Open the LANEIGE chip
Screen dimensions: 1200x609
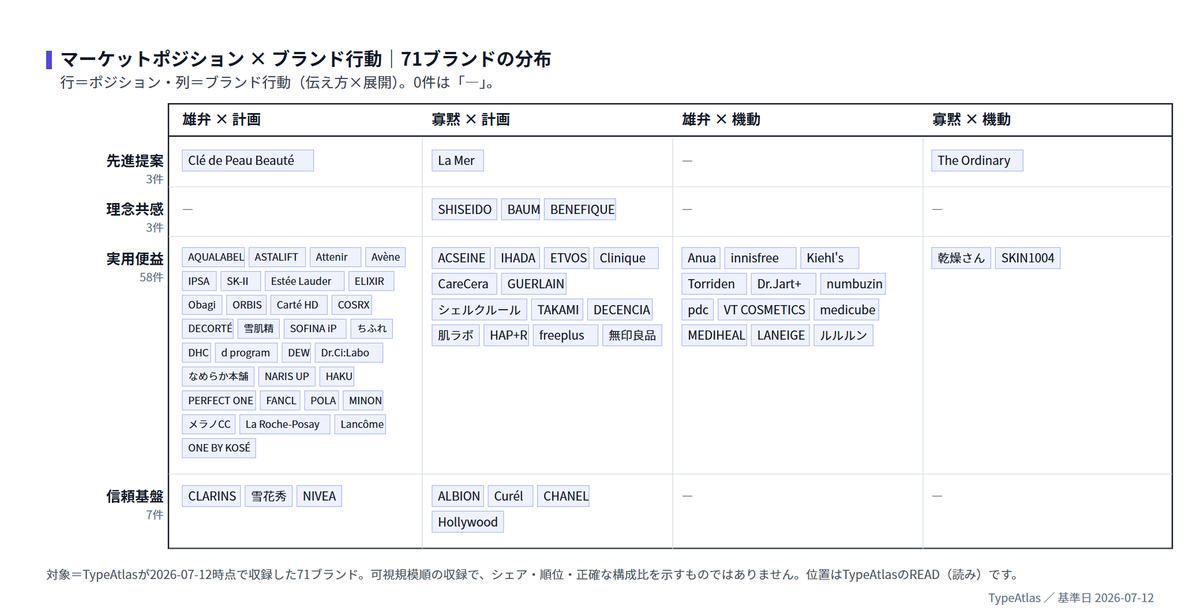[x=780, y=335]
